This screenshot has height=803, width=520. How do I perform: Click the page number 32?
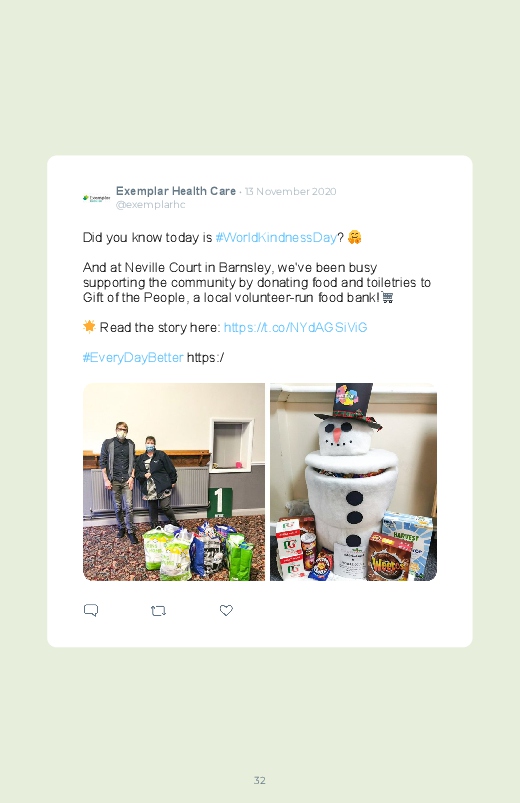[x=260, y=780]
